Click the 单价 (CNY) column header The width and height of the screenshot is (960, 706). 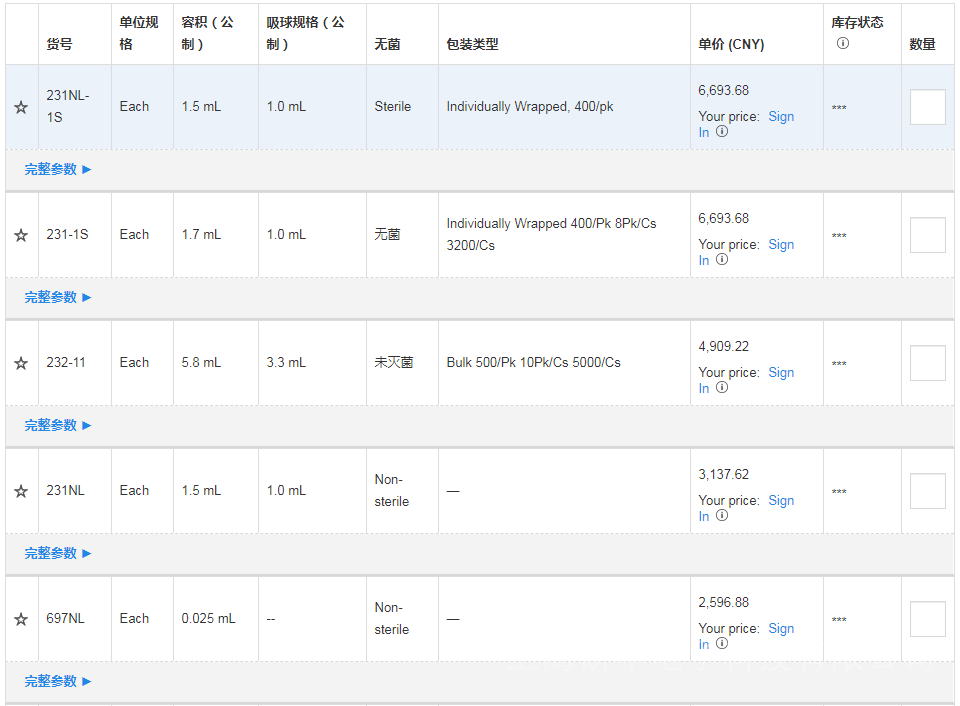(731, 45)
